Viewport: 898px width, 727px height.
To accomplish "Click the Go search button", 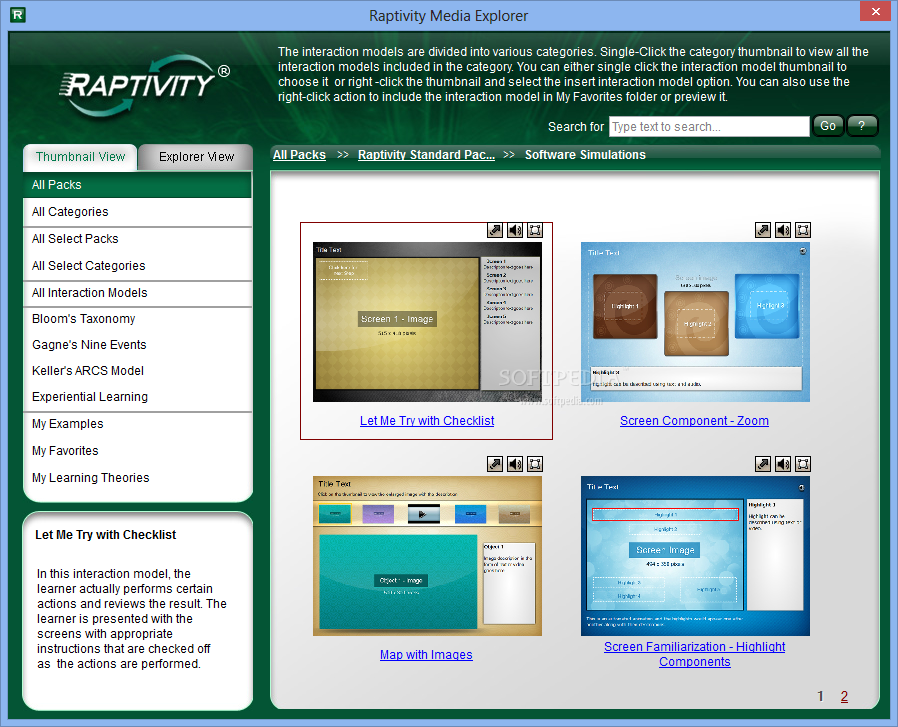I will (x=828, y=126).
